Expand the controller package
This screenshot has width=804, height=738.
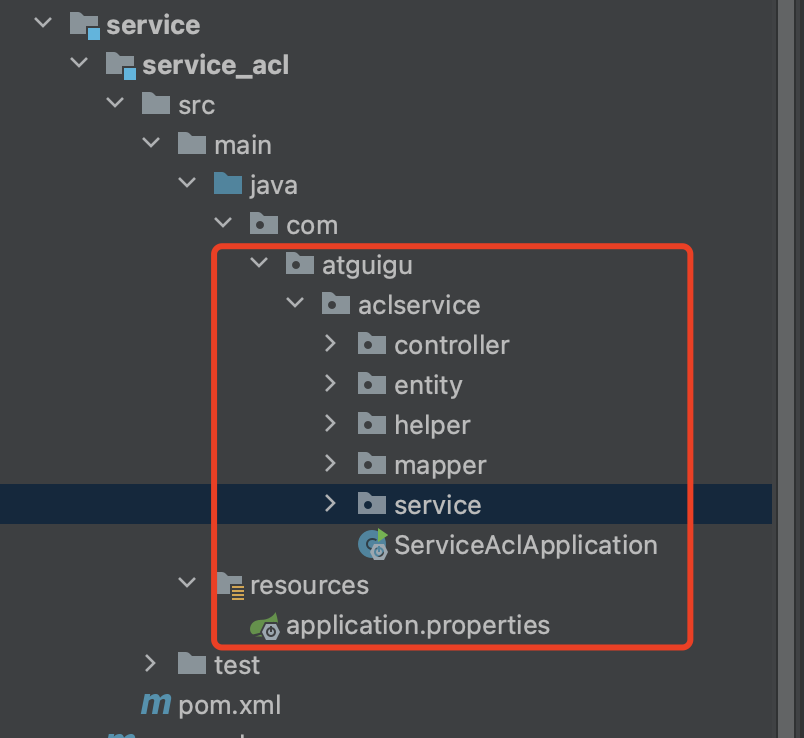331,344
